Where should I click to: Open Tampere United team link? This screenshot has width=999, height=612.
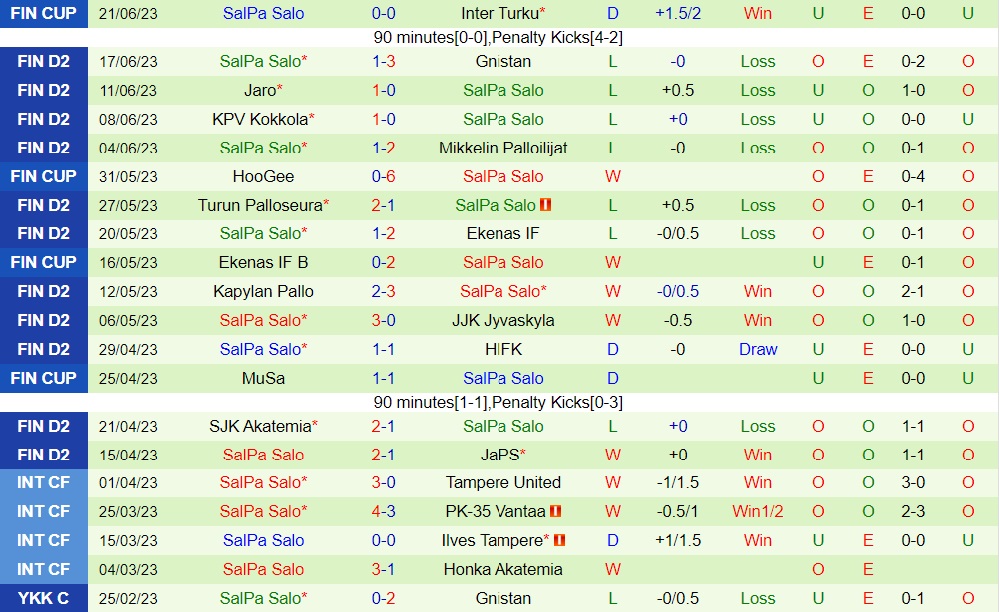tap(502, 482)
